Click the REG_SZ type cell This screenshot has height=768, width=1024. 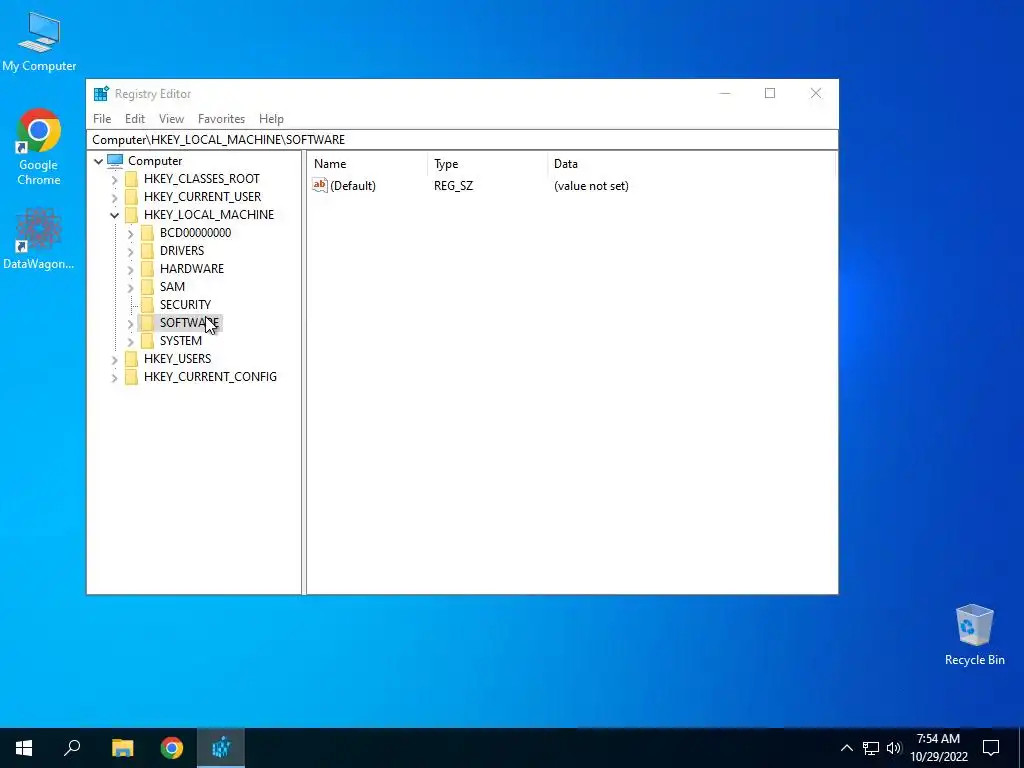point(453,186)
